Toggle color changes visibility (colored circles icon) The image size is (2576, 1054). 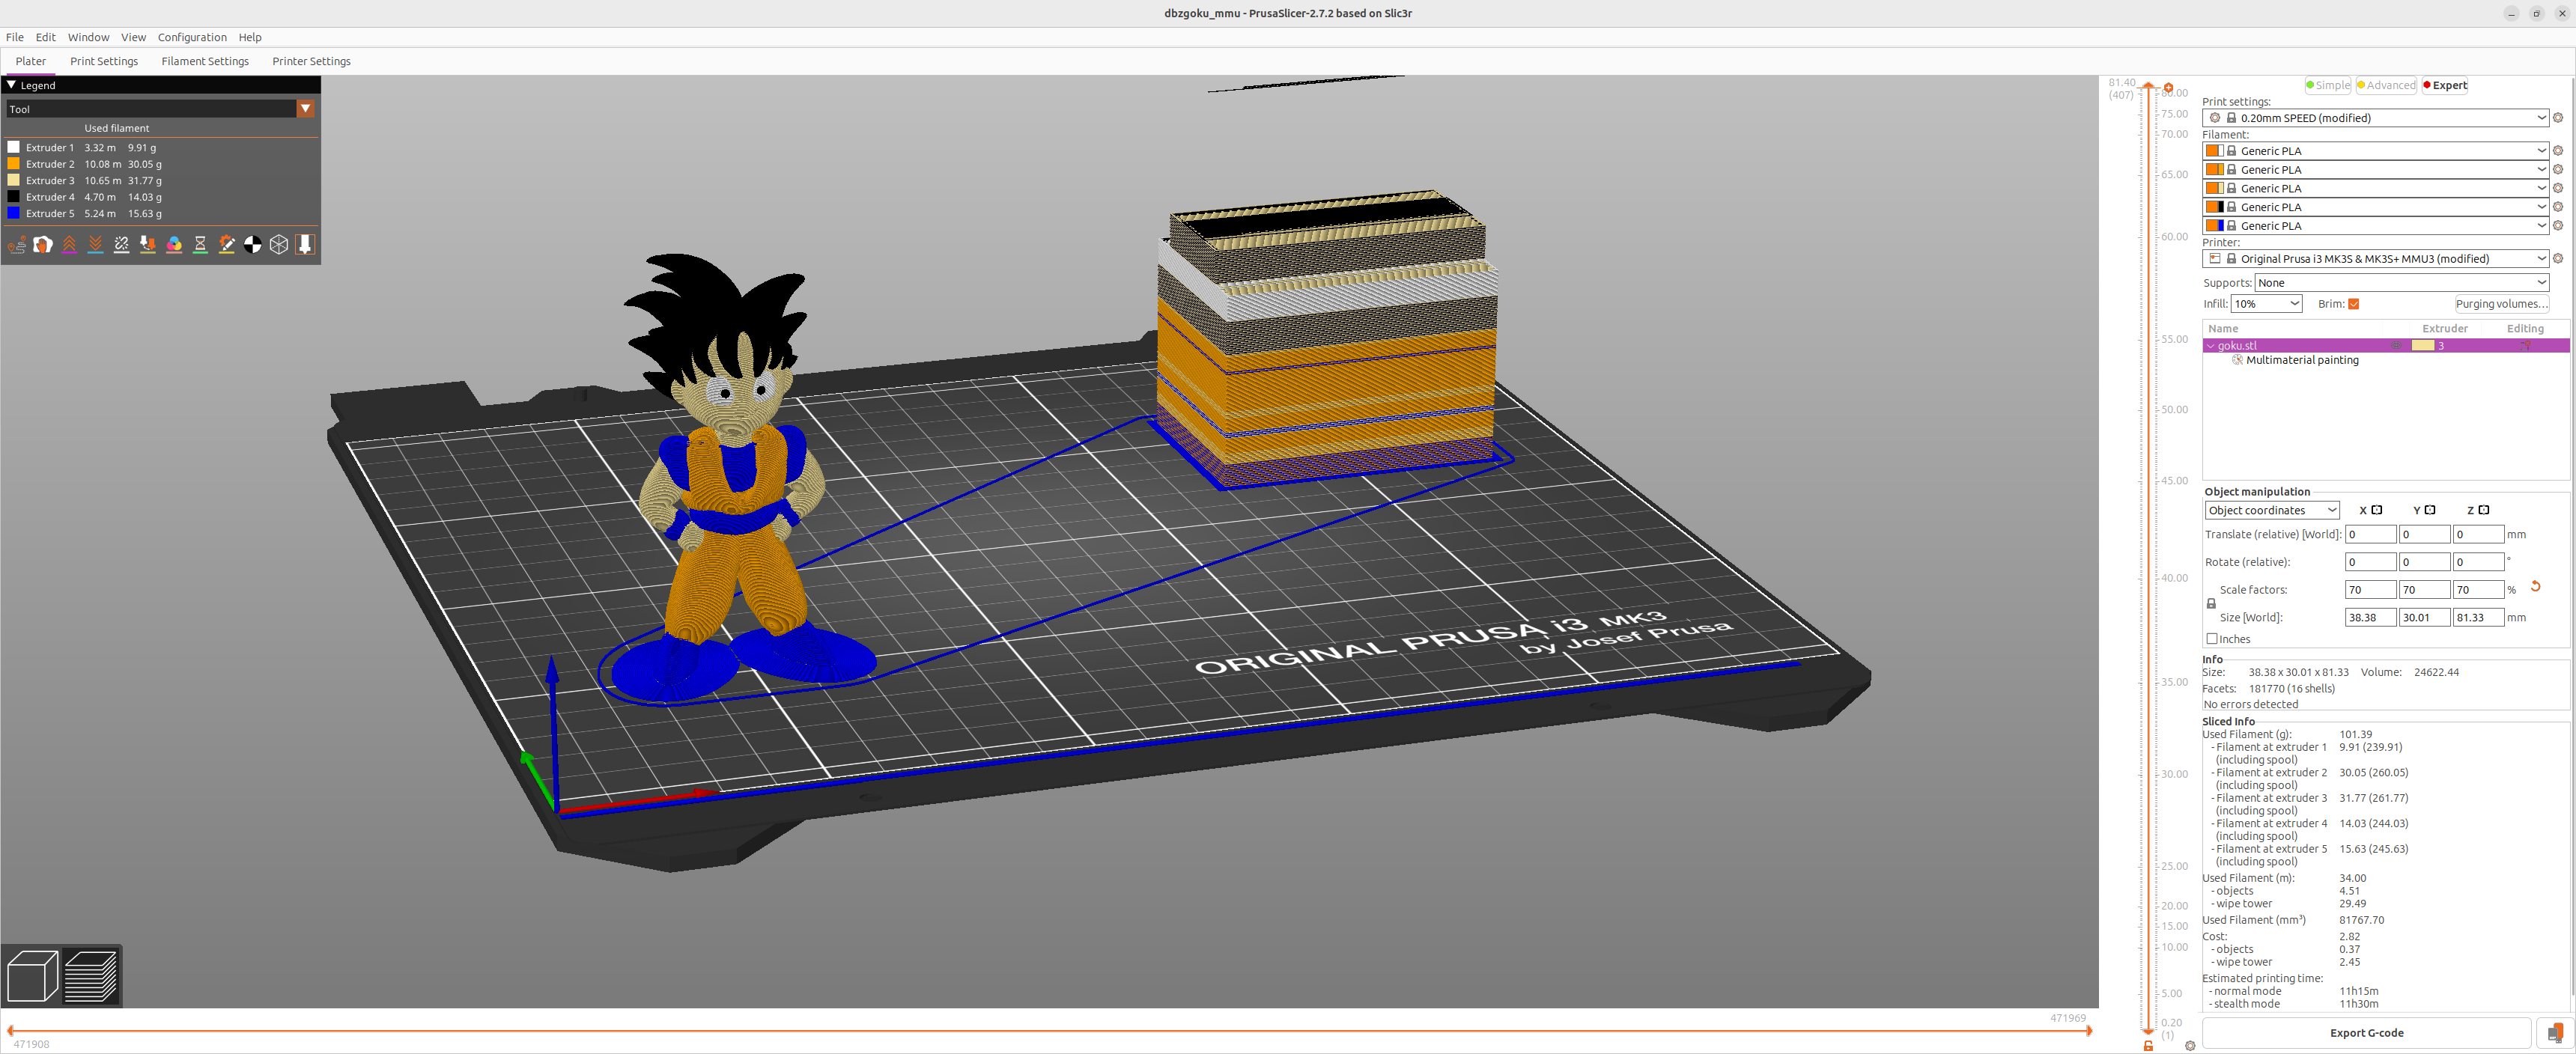coord(174,245)
